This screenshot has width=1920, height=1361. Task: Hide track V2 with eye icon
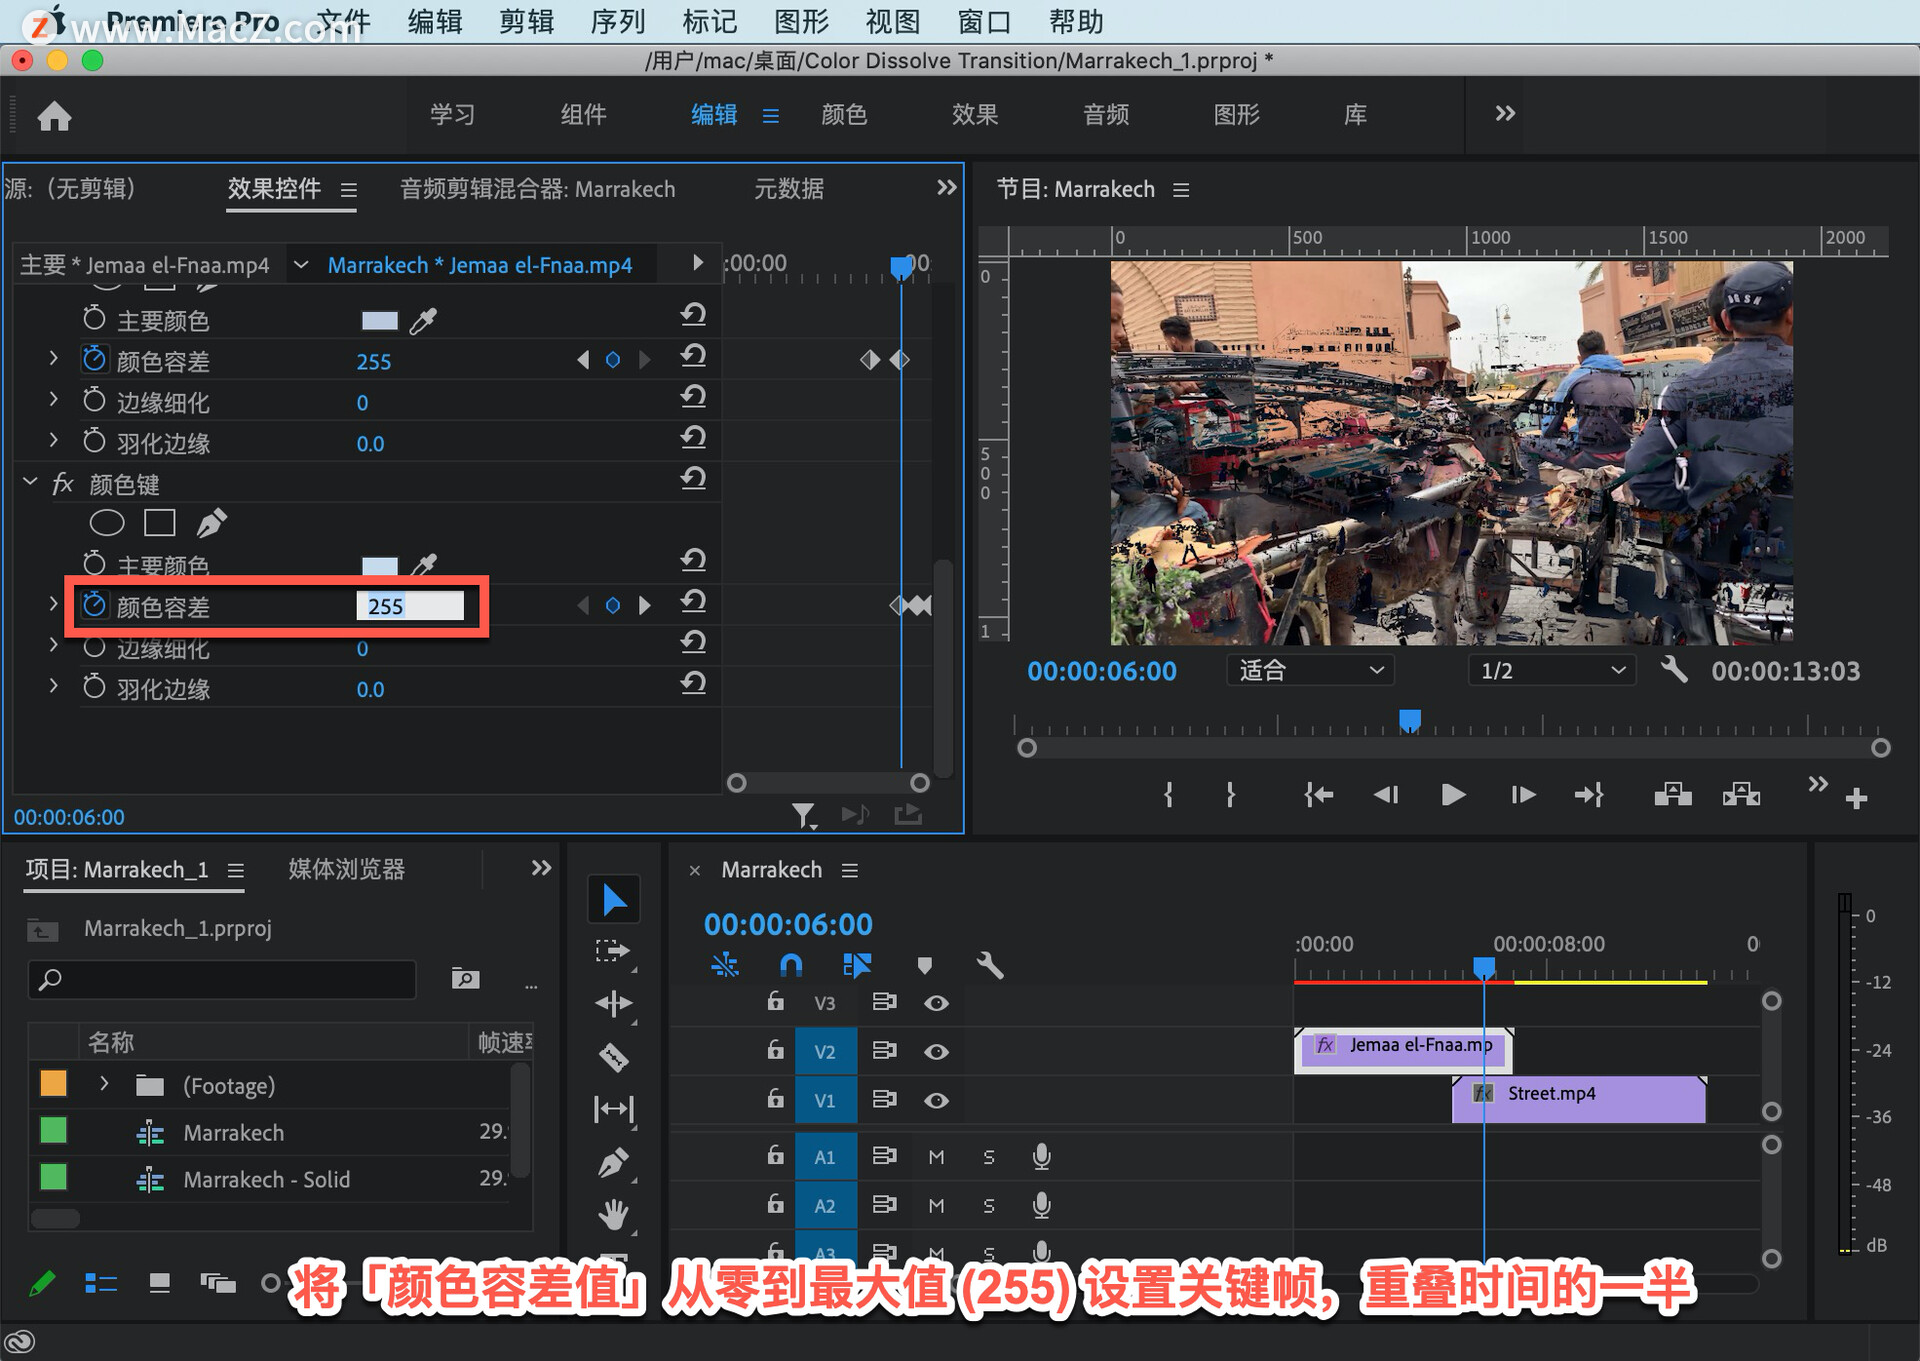tap(936, 1051)
